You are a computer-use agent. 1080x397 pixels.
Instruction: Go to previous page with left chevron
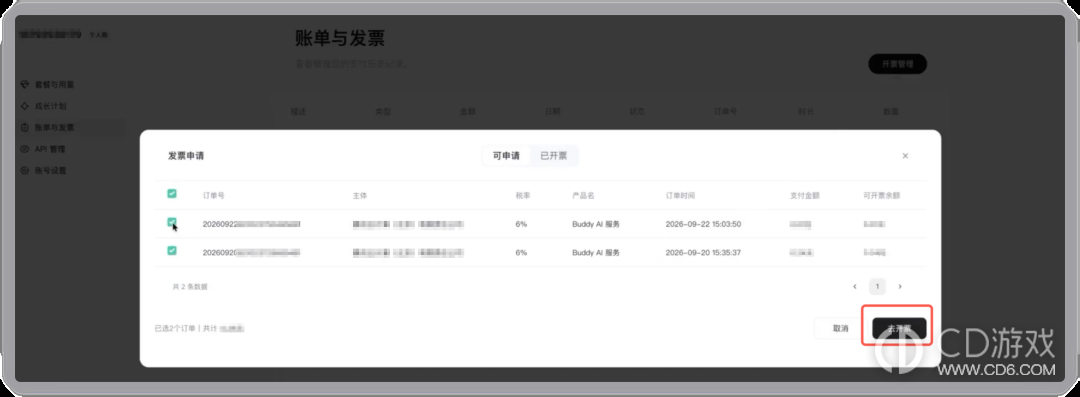[x=855, y=286]
